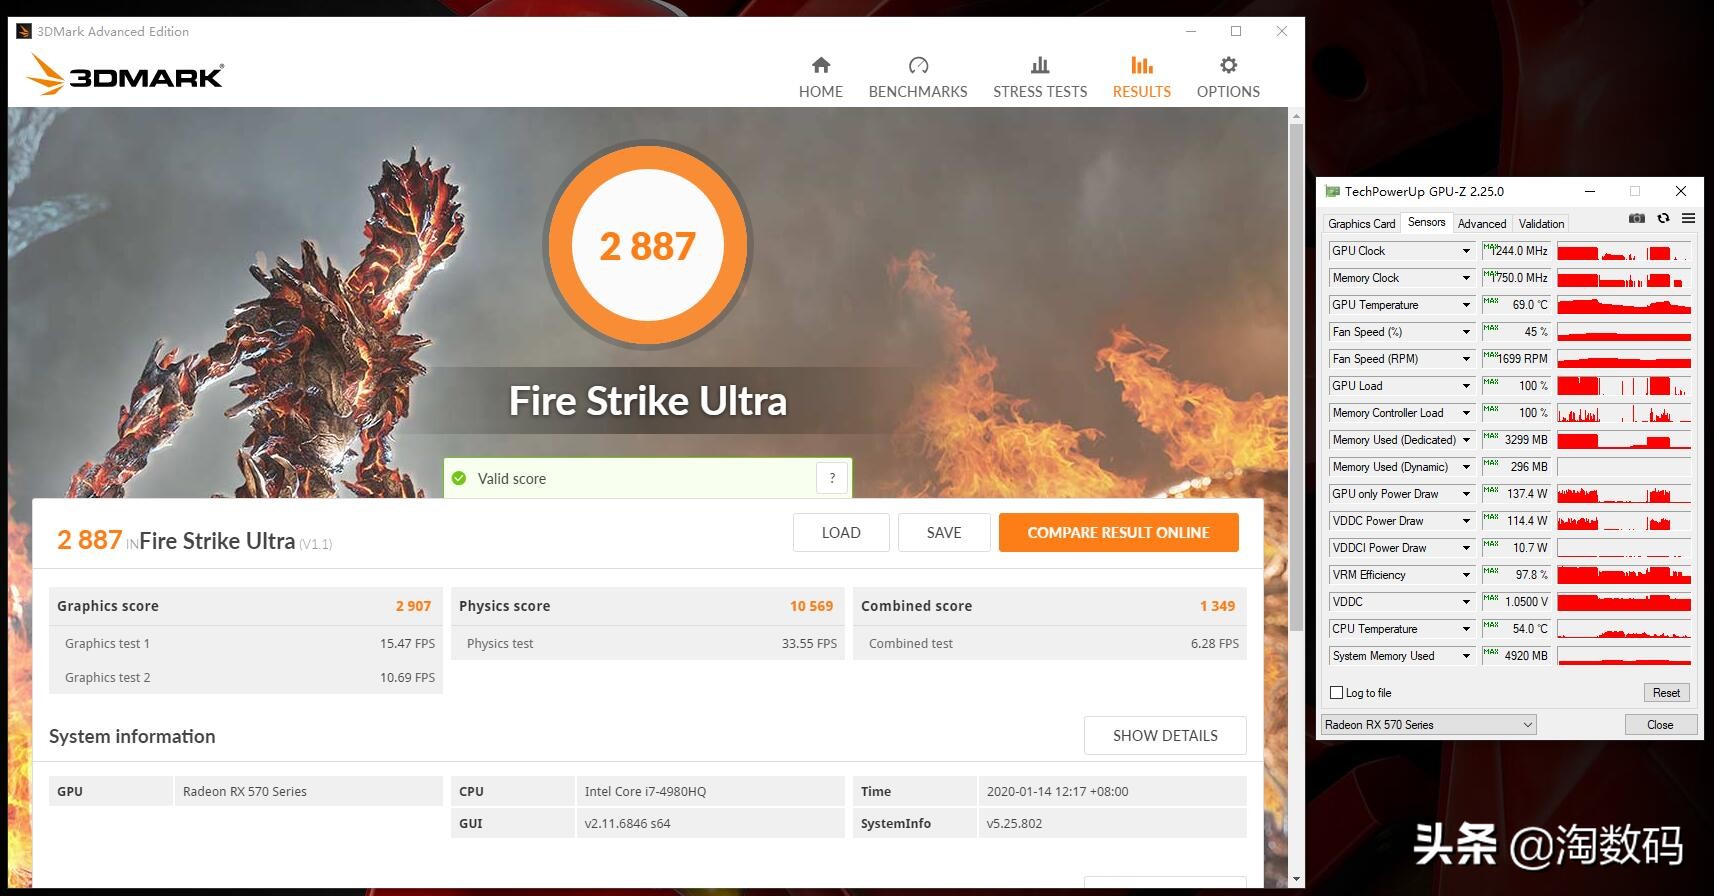Click the CPU value Intel Core i7-4980HQ
This screenshot has width=1714, height=896.
[645, 792]
